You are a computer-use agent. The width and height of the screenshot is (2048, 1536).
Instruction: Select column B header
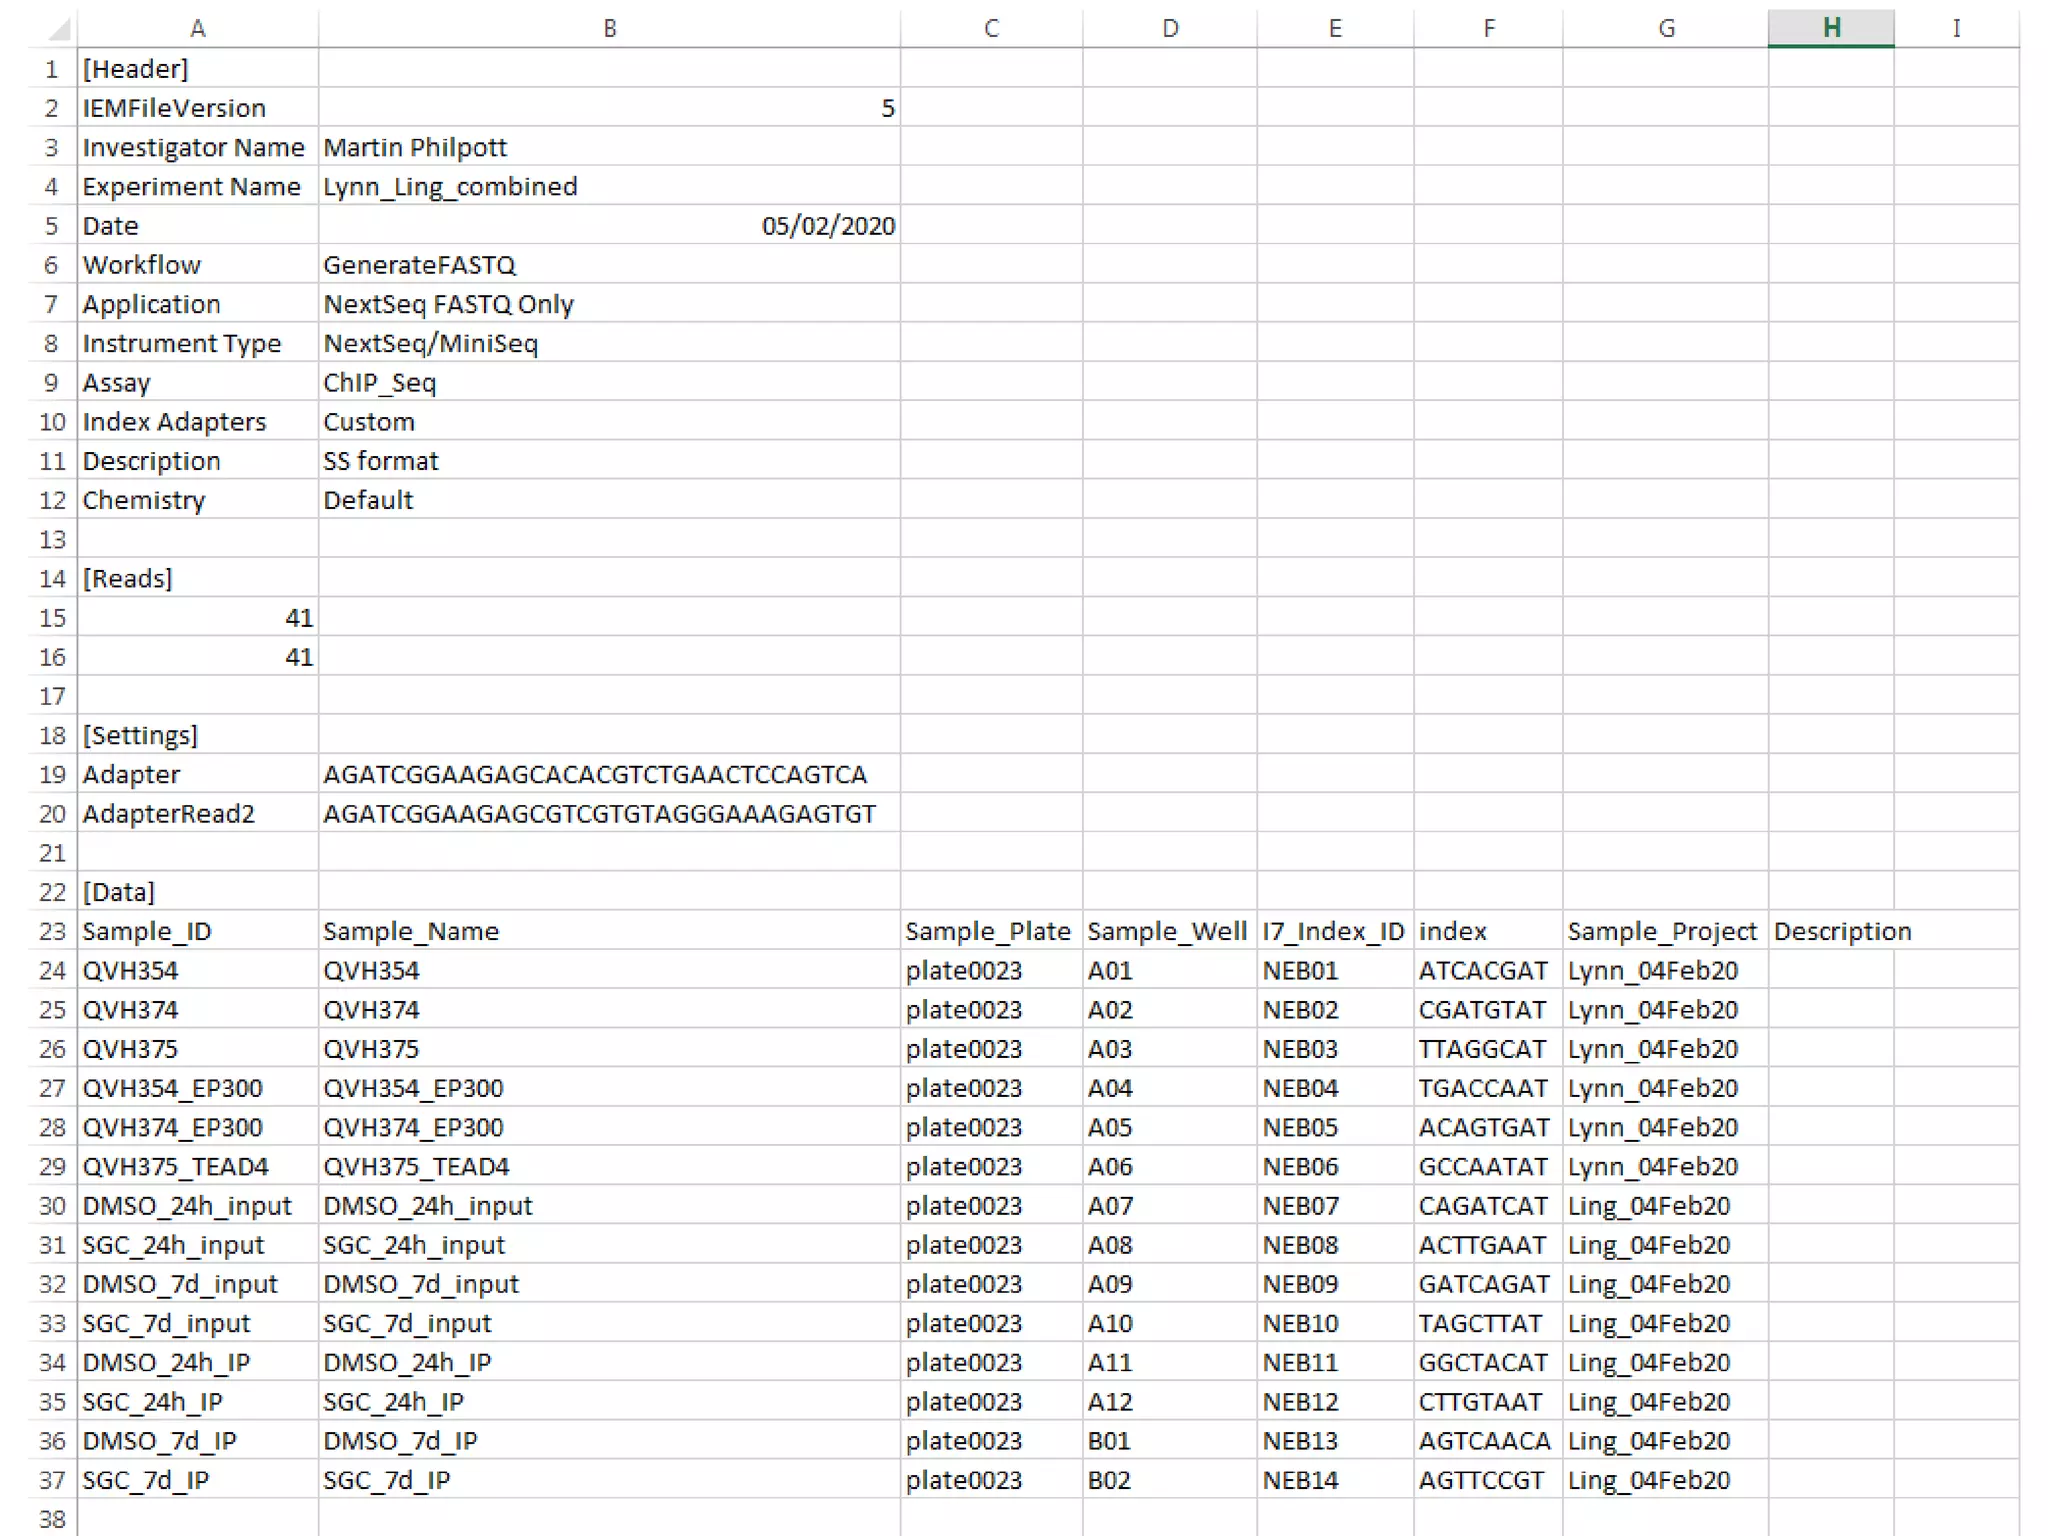(x=609, y=28)
